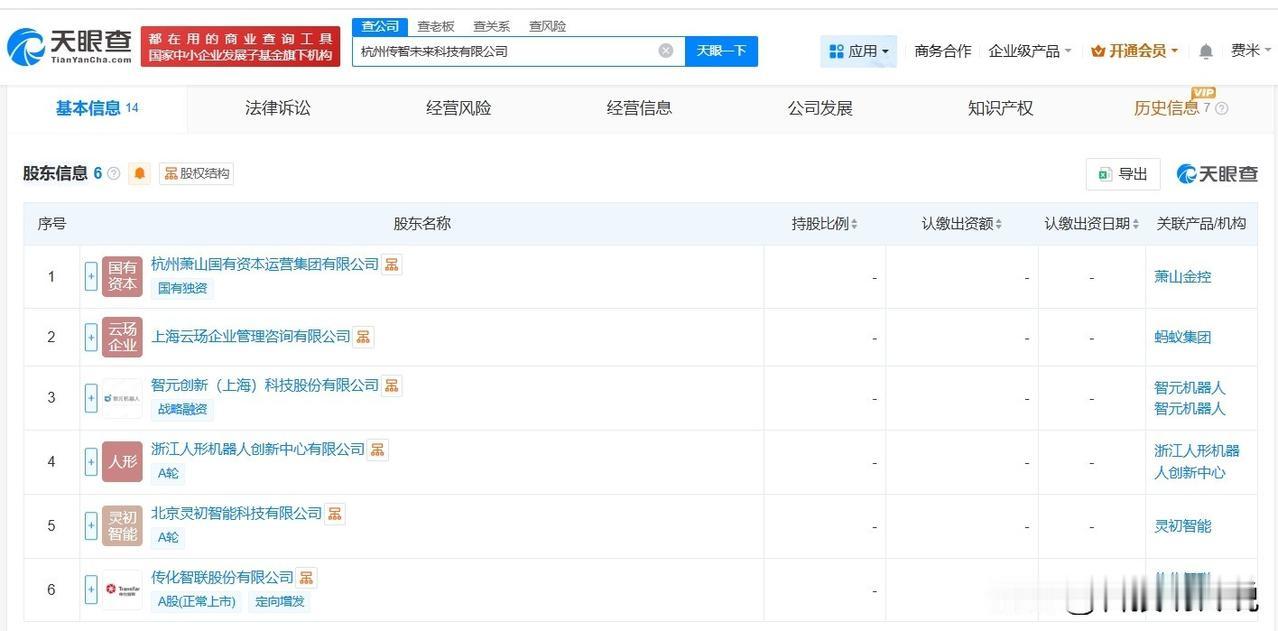Open the notification bell in top bar
1278x631 pixels.
1206,51
